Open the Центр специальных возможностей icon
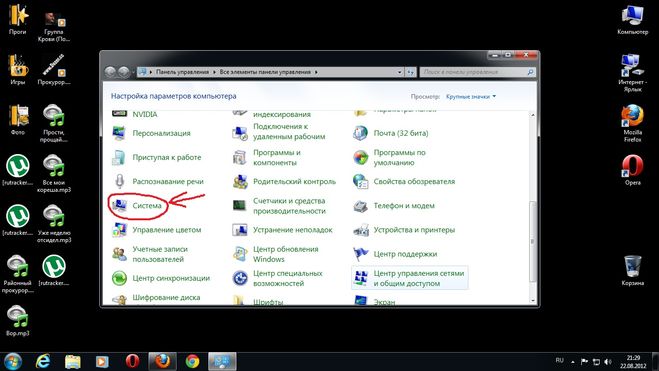Image resolution: width=659 pixels, height=371 pixels. (x=240, y=278)
